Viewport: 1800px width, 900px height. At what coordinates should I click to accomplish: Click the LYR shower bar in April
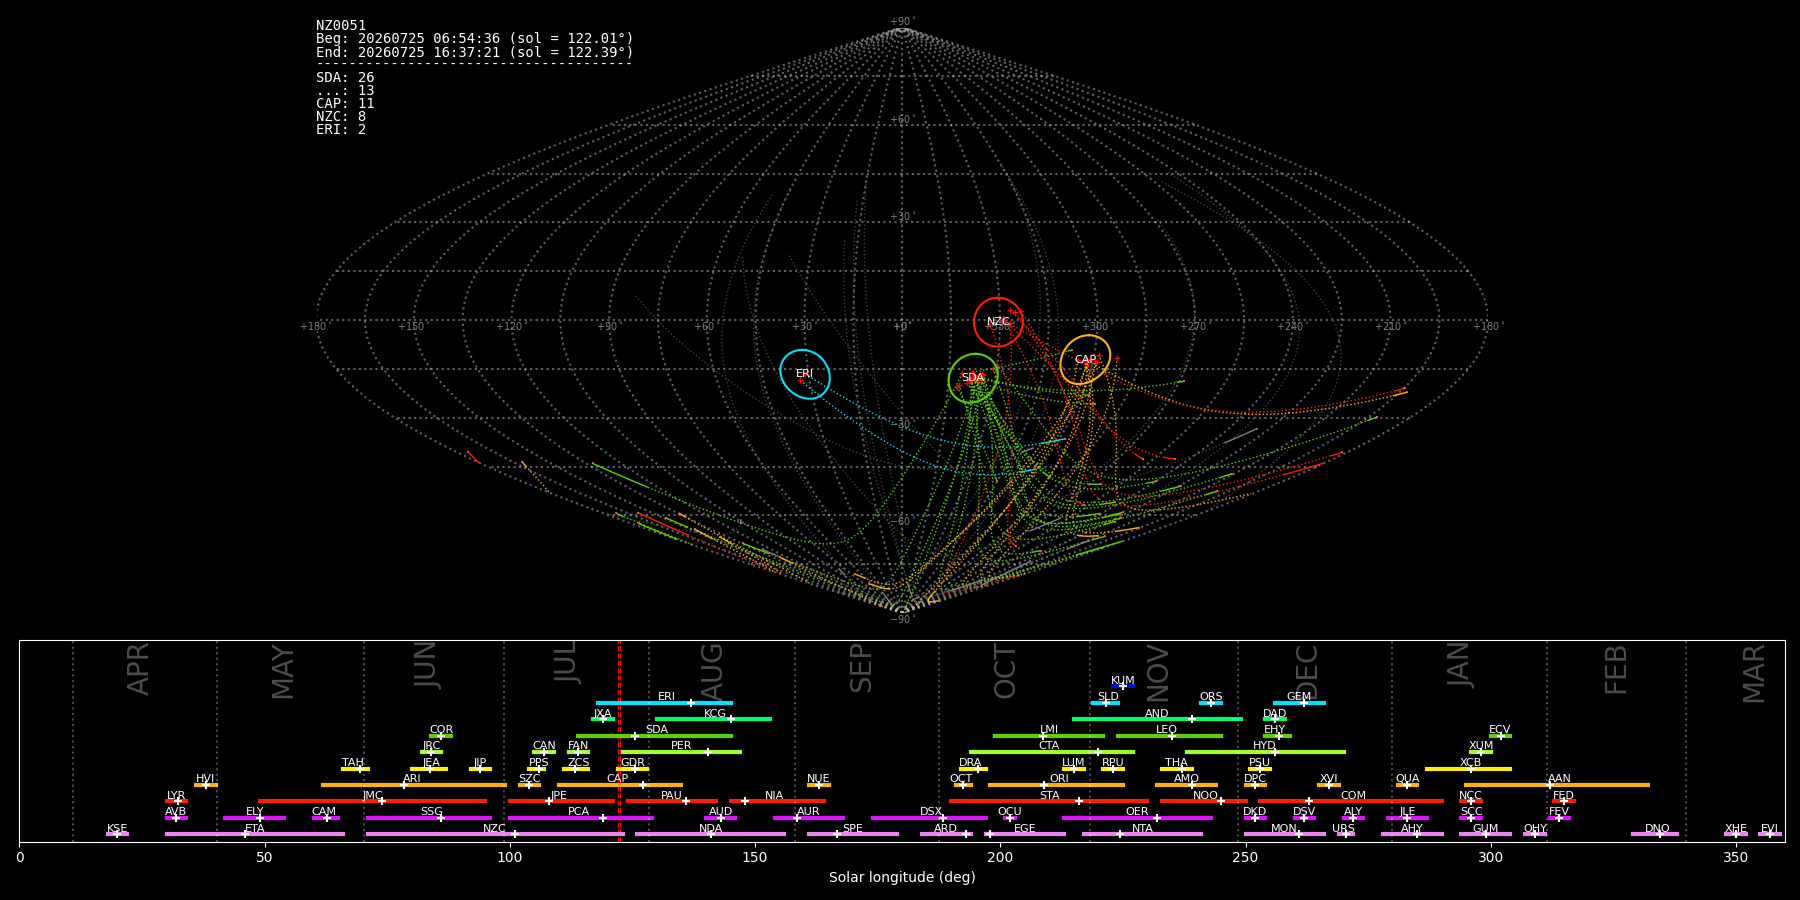click(x=176, y=801)
